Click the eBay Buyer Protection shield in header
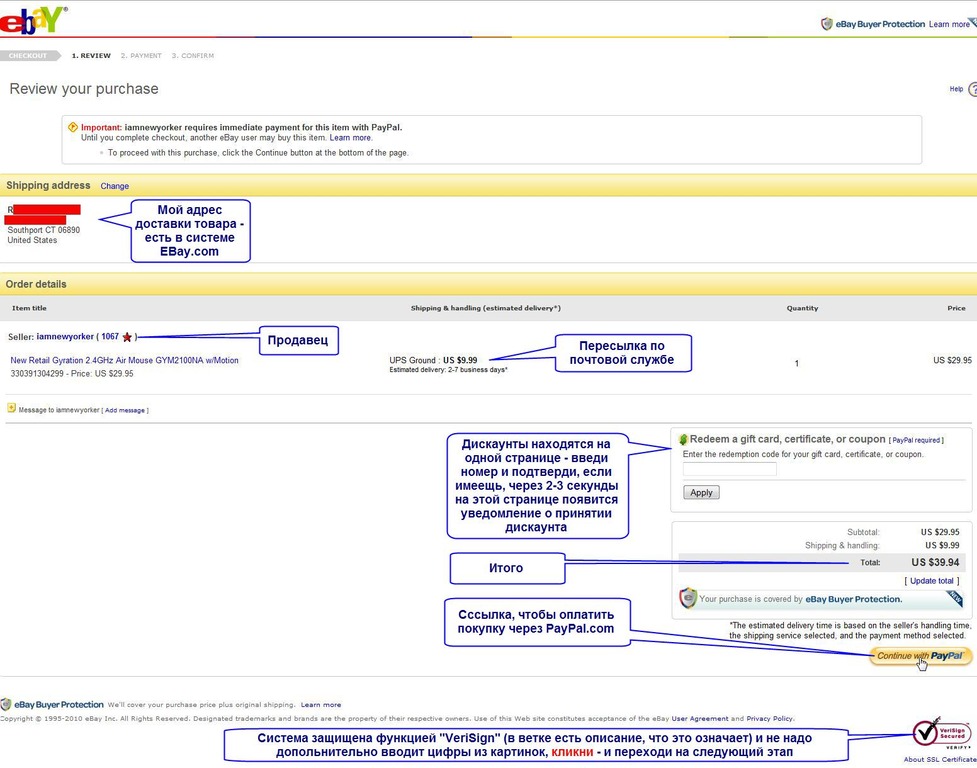977x768 pixels. (826, 24)
